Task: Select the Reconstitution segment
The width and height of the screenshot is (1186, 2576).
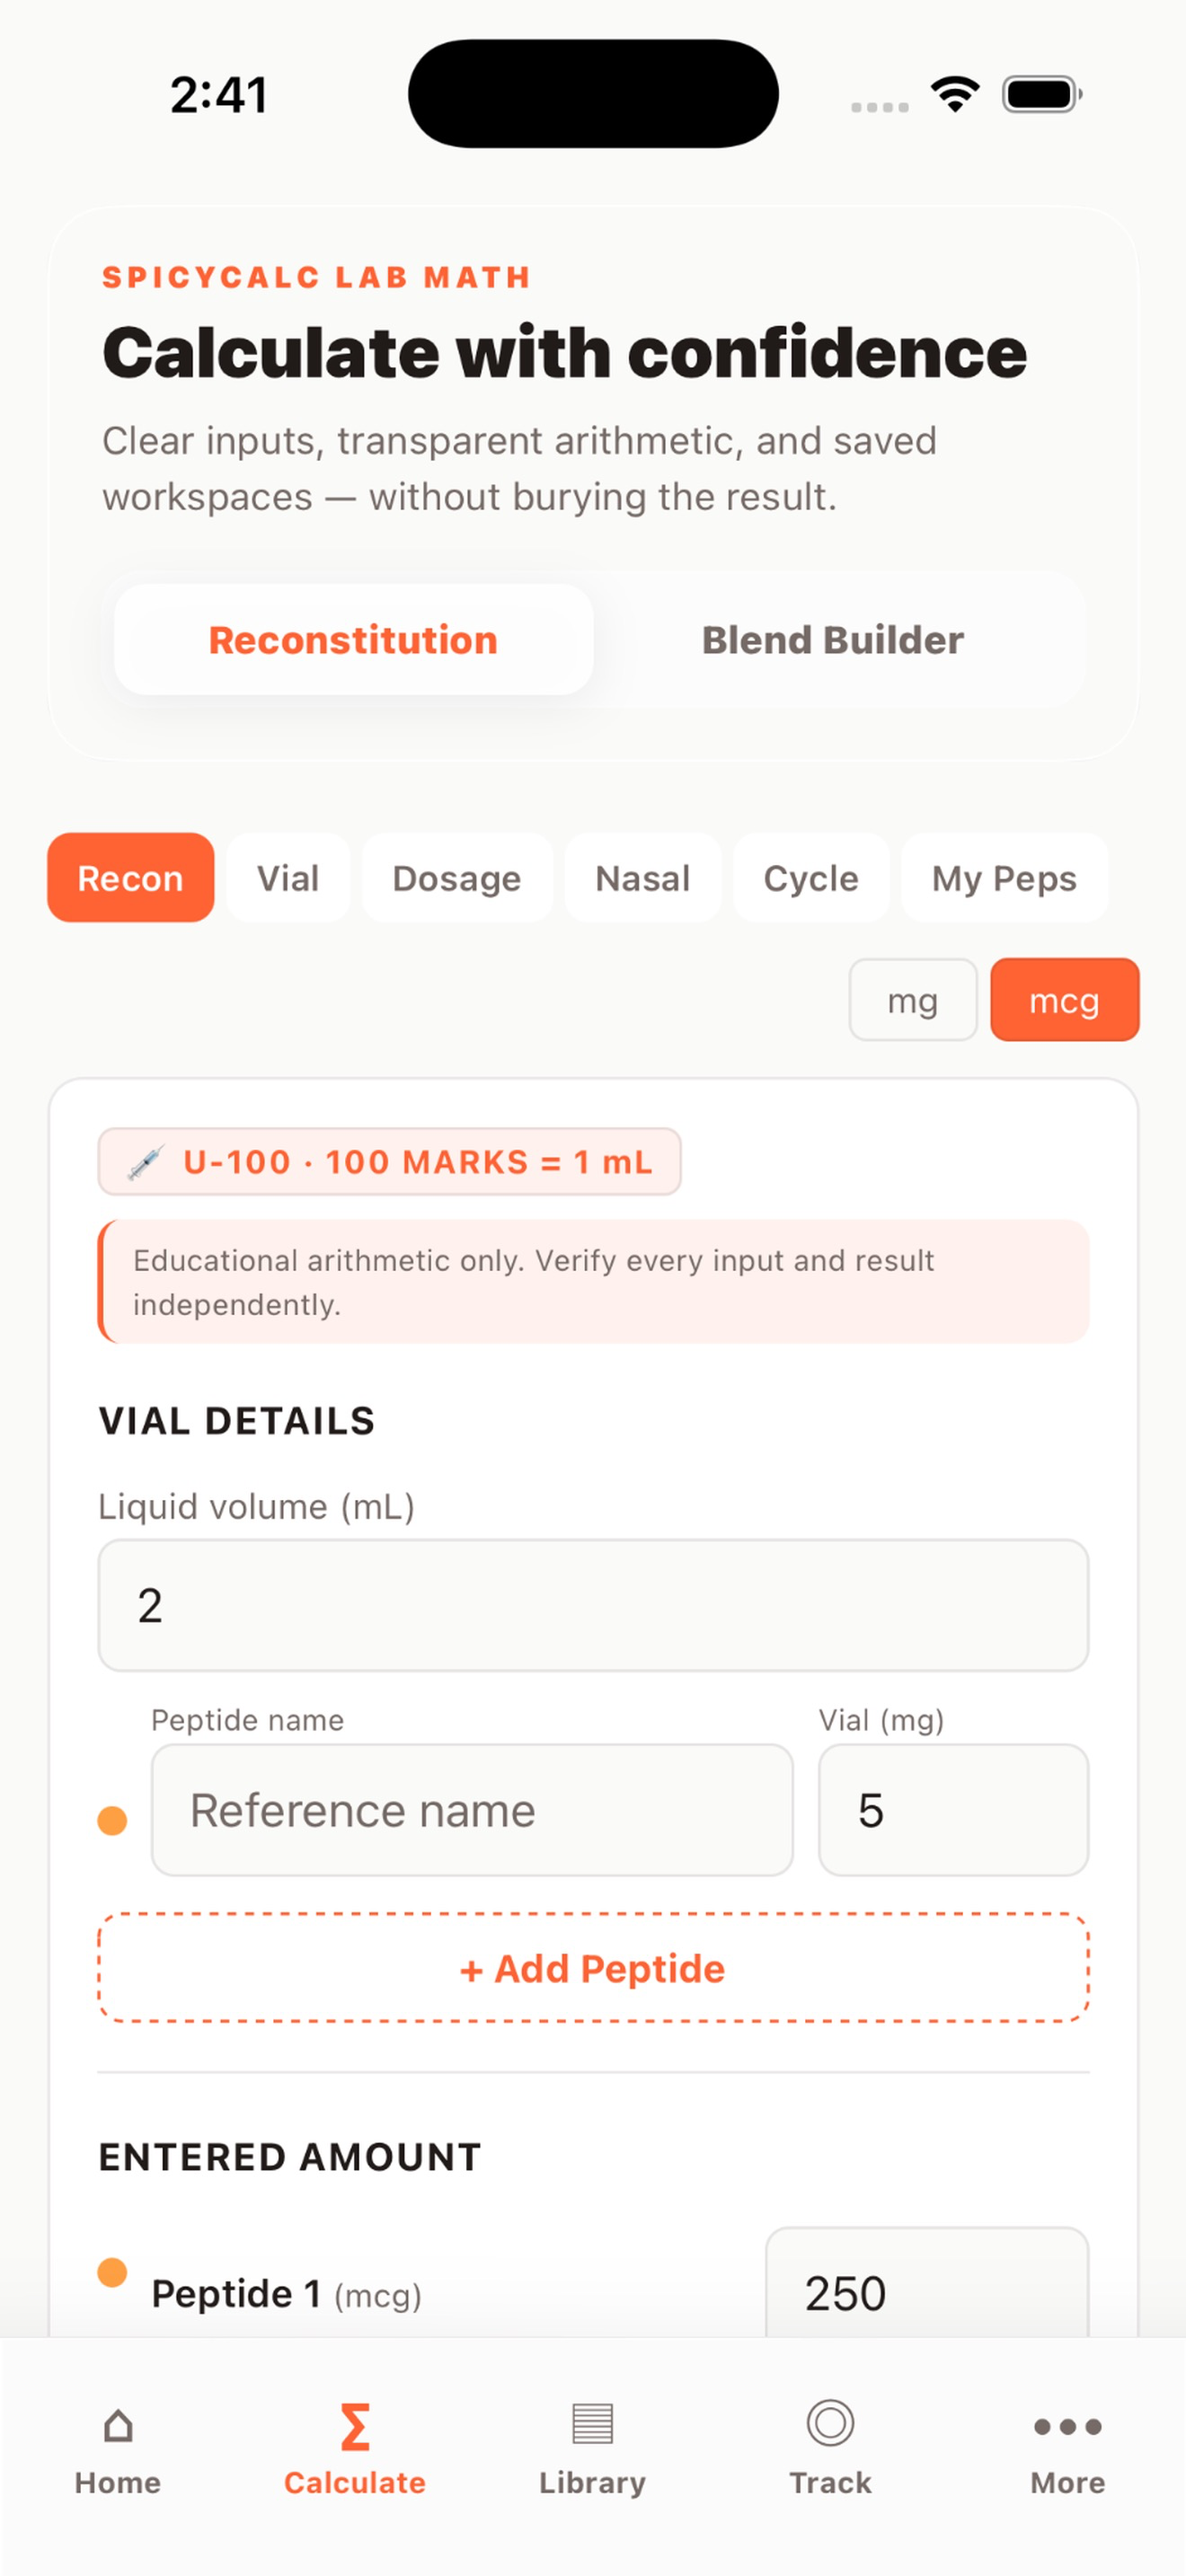Action: pyautogui.click(x=353, y=639)
